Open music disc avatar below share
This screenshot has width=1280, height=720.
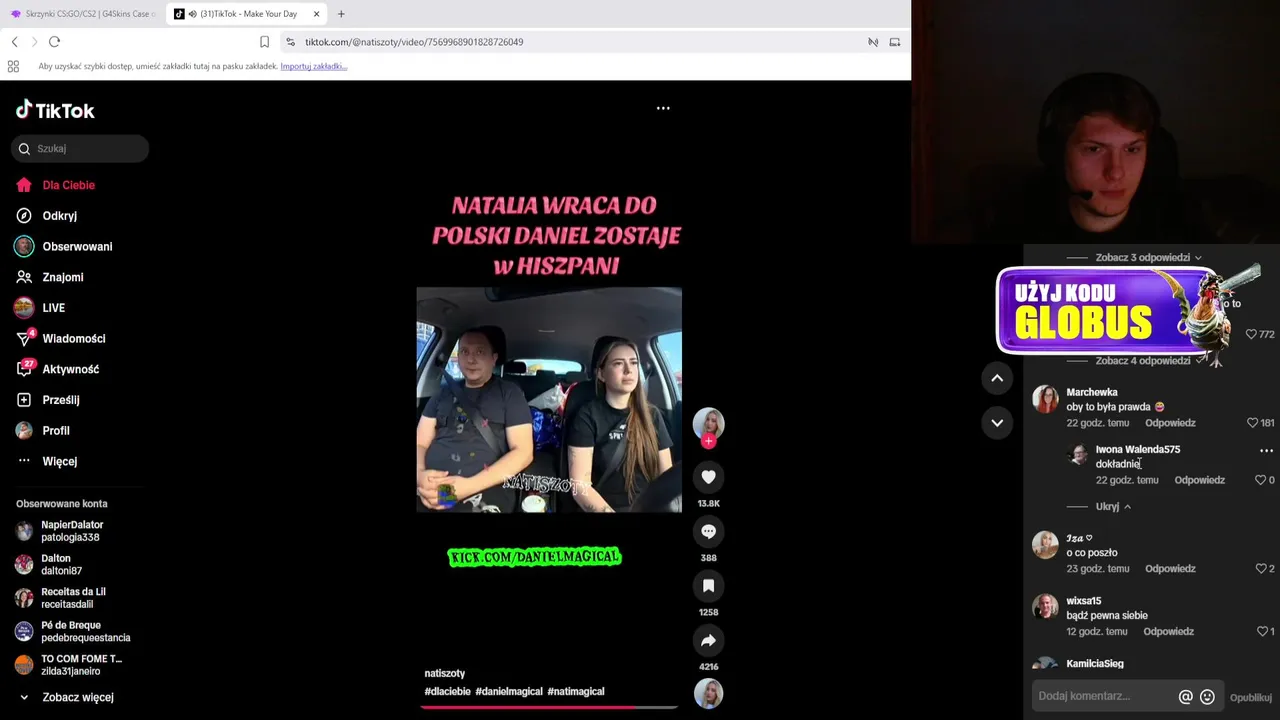pos(708,693)
